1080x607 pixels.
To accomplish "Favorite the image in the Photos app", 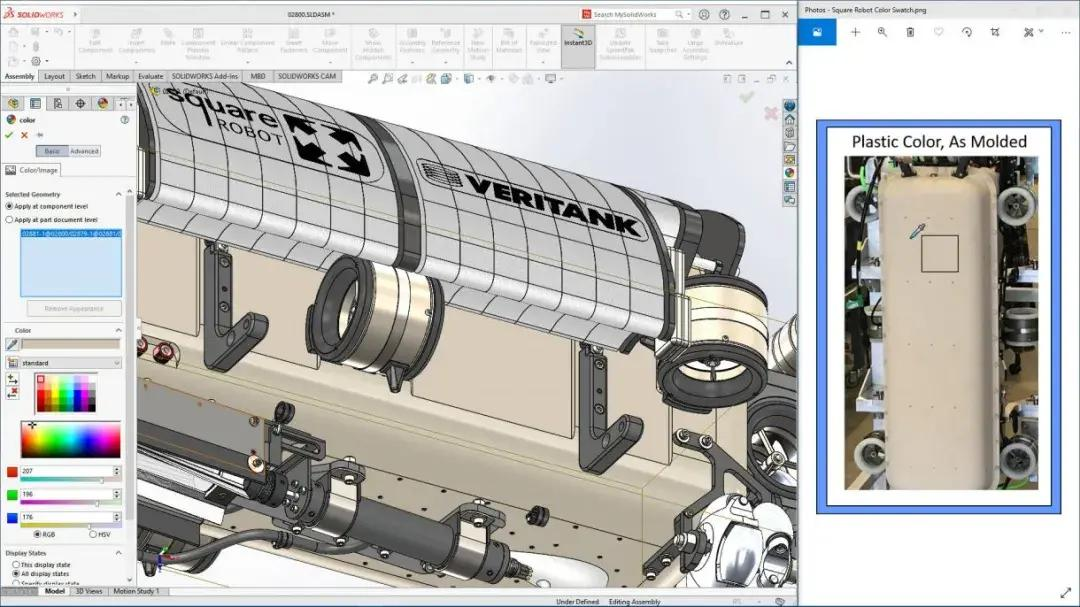I will click(938, 33).
